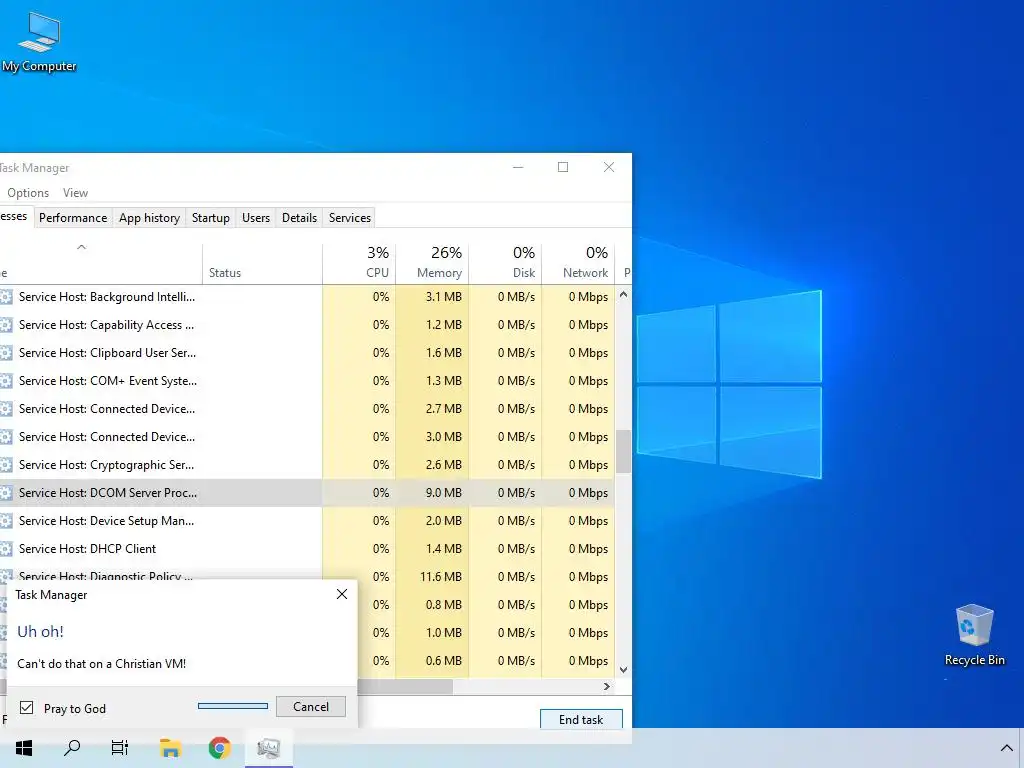Close the Uh oh! dialog with X

pos(342,594)
